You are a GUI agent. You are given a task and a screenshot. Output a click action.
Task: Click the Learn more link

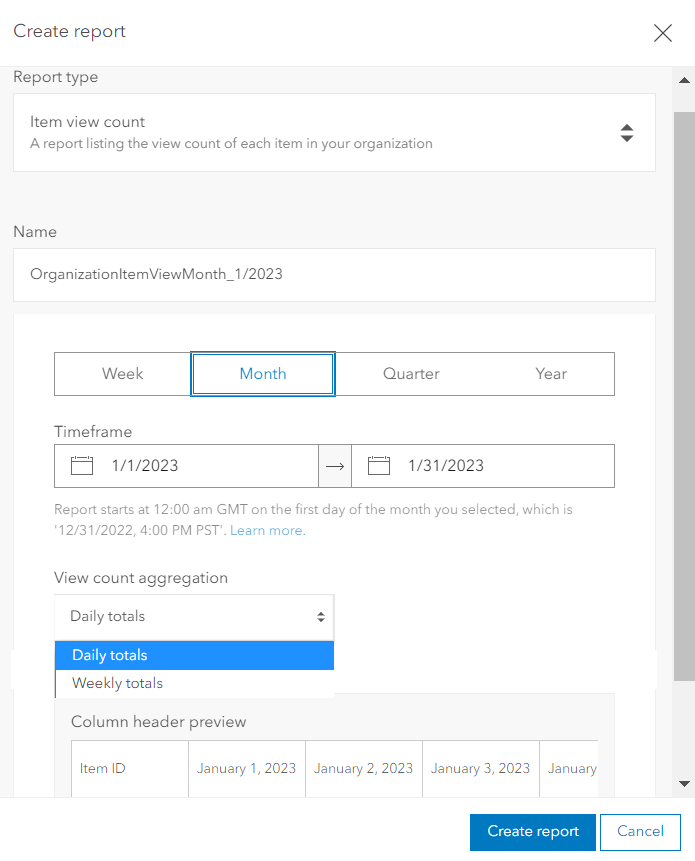coord(266,530)
